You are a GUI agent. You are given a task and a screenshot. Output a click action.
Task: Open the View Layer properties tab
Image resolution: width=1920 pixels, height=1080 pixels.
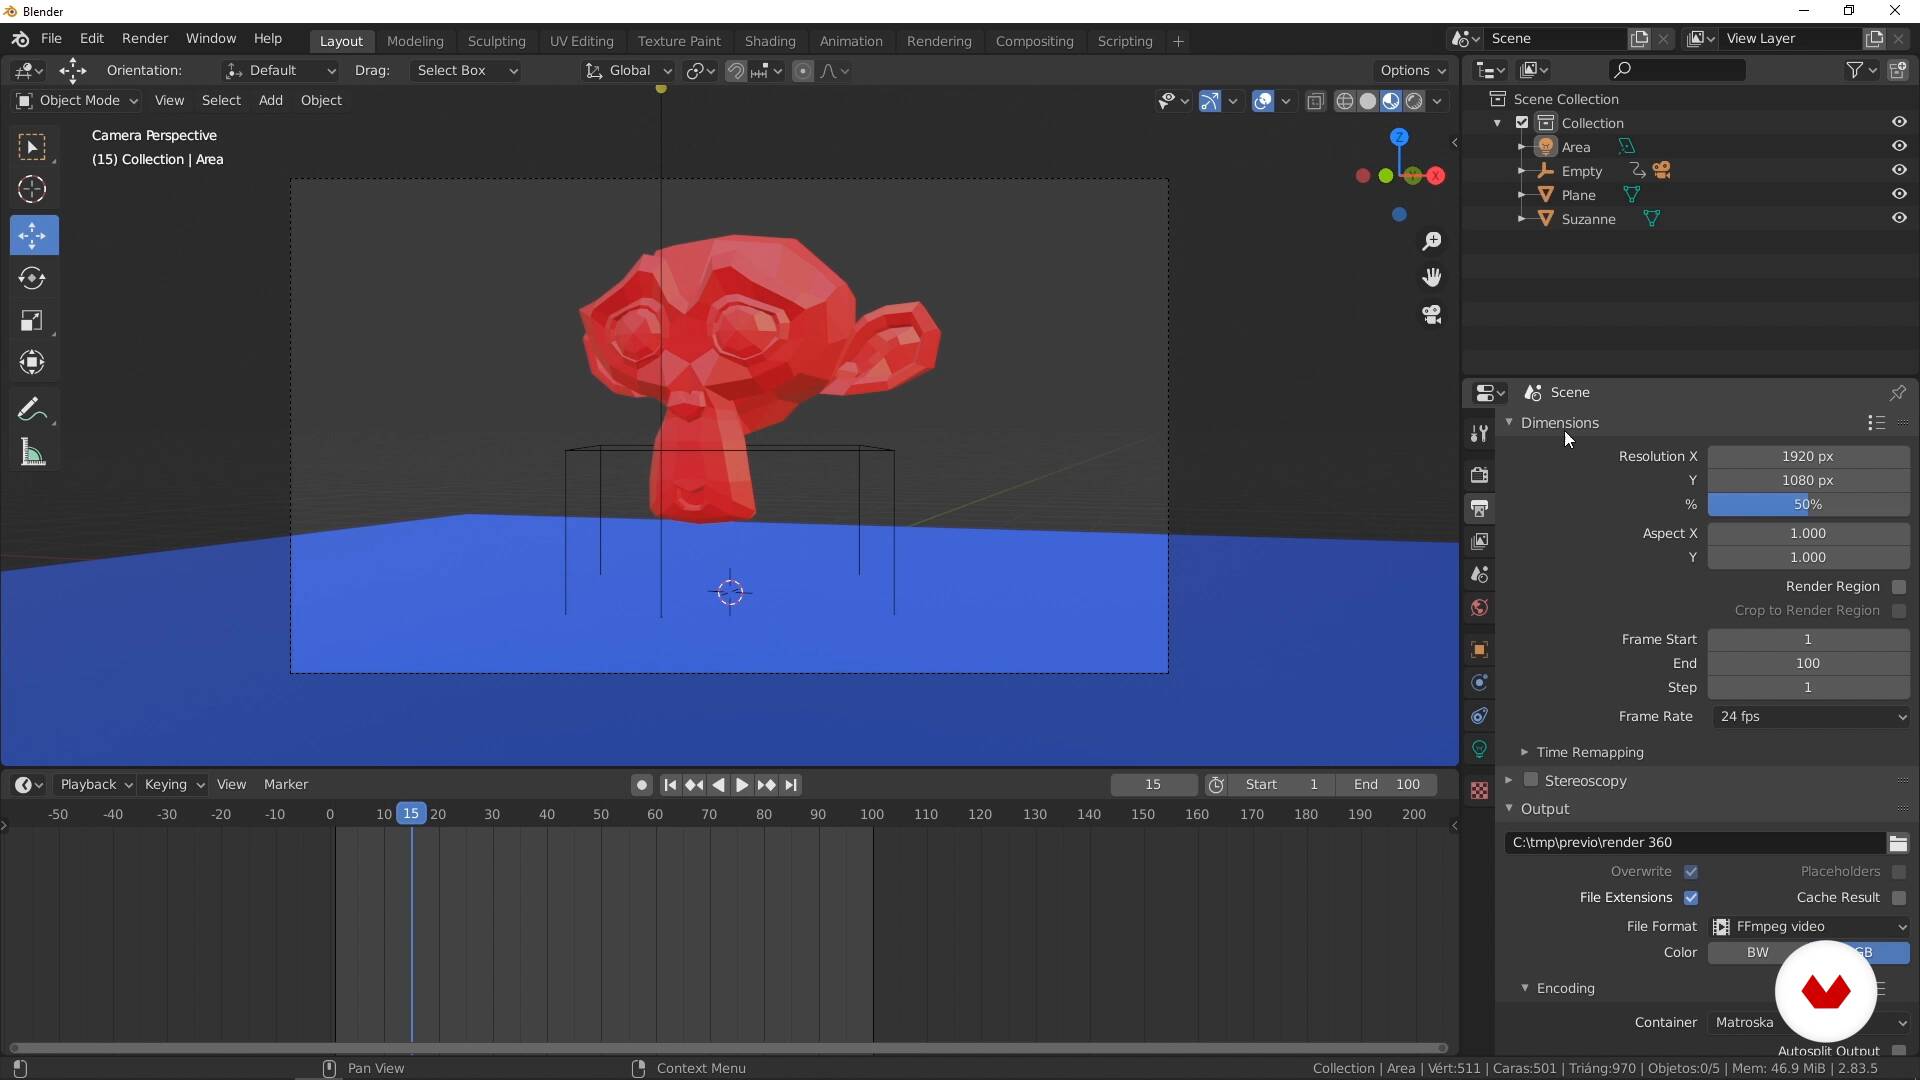tap(1479, 541)
